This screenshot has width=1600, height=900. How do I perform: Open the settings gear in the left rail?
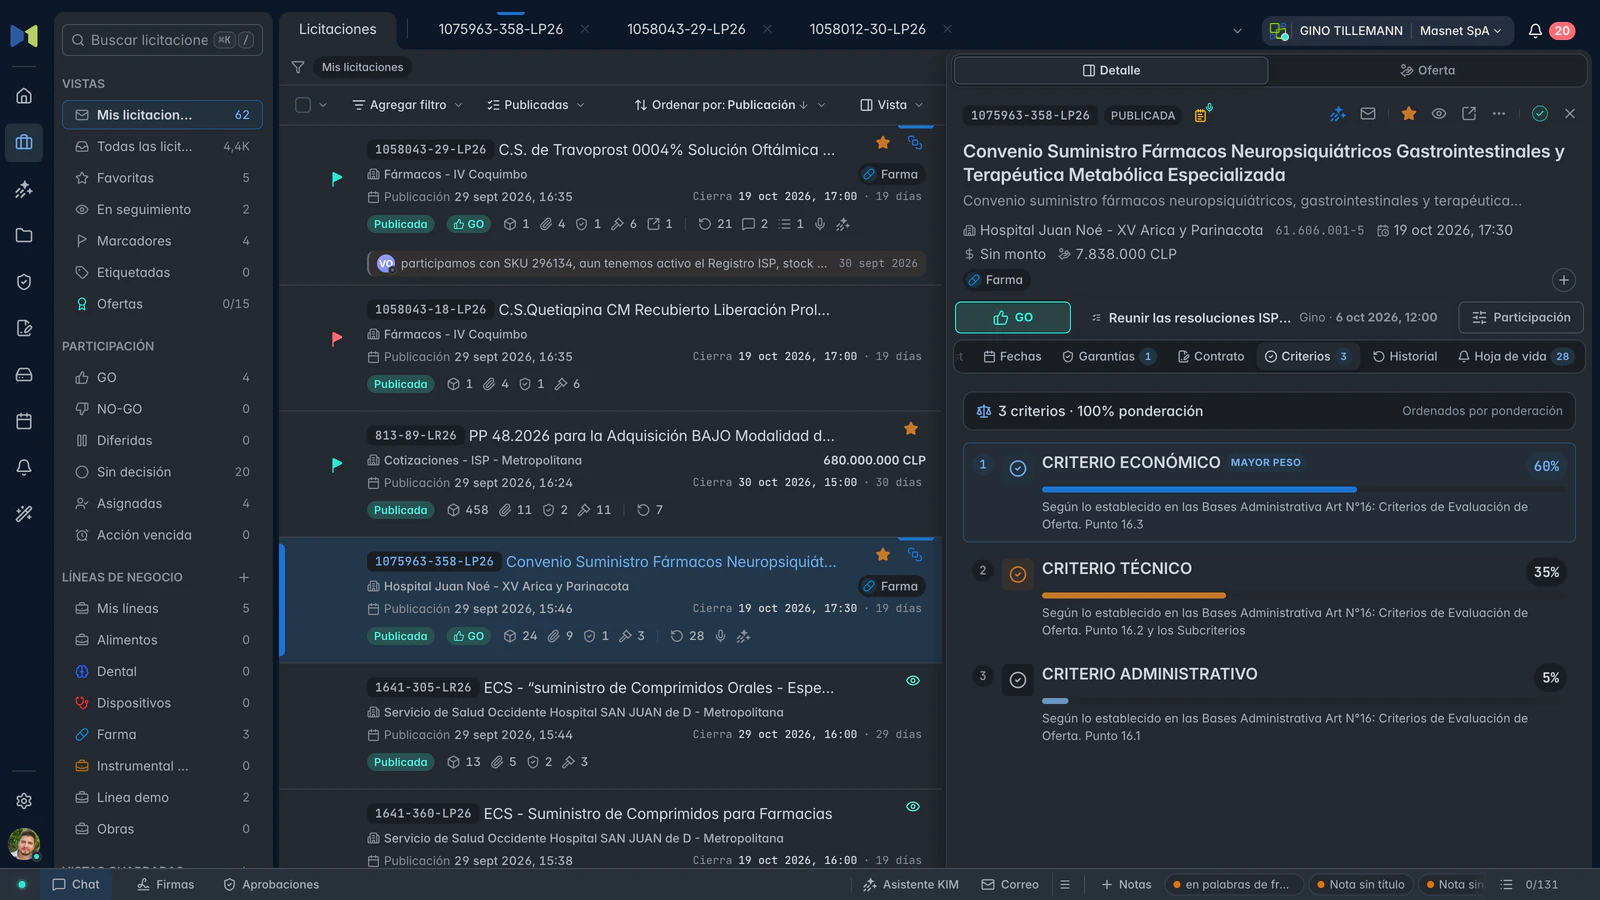24,801
